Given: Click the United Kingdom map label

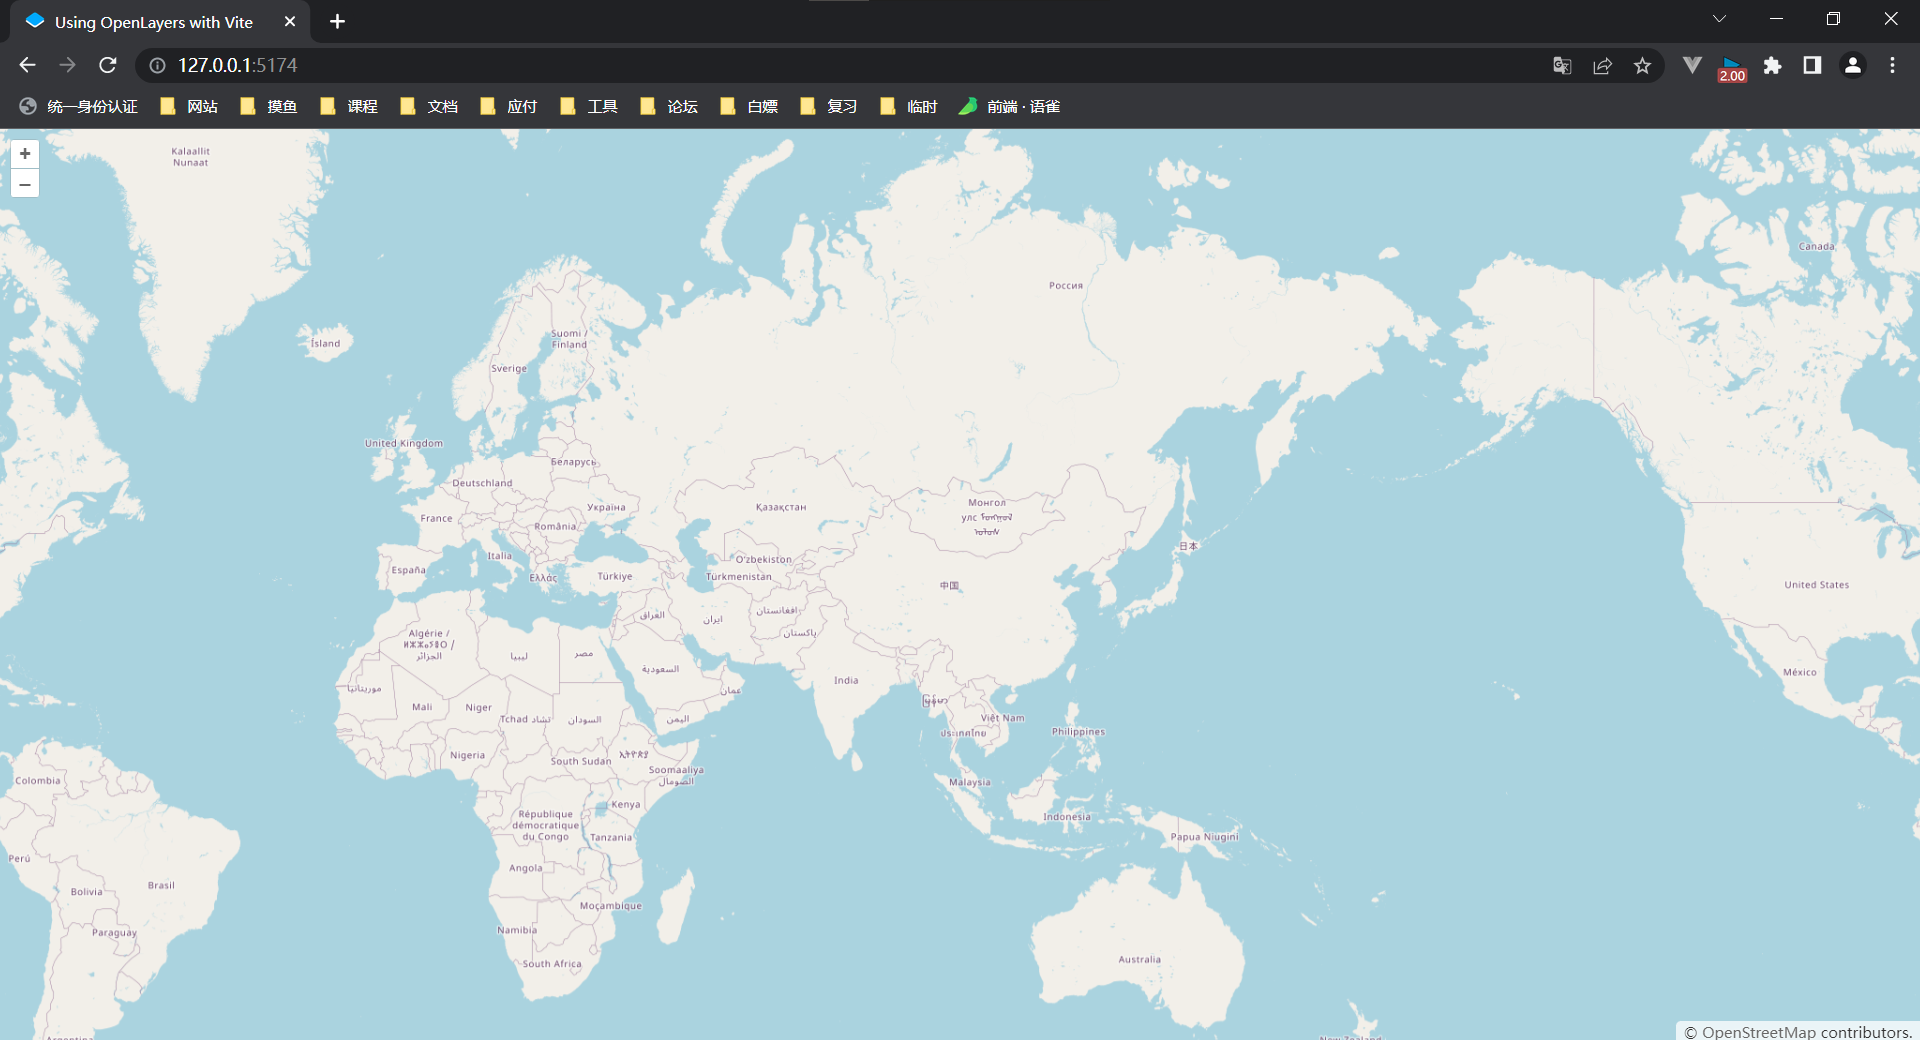Looking at the screenshot, I should point(404,443).
